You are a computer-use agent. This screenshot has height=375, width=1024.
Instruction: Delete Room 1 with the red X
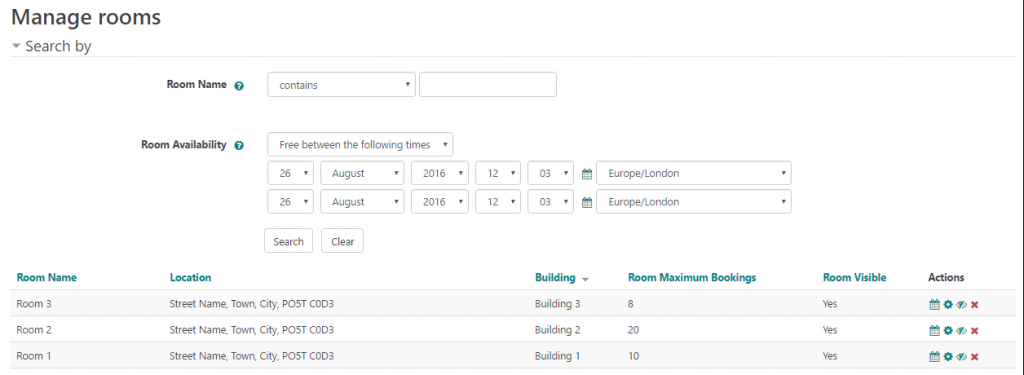point(974,357)
